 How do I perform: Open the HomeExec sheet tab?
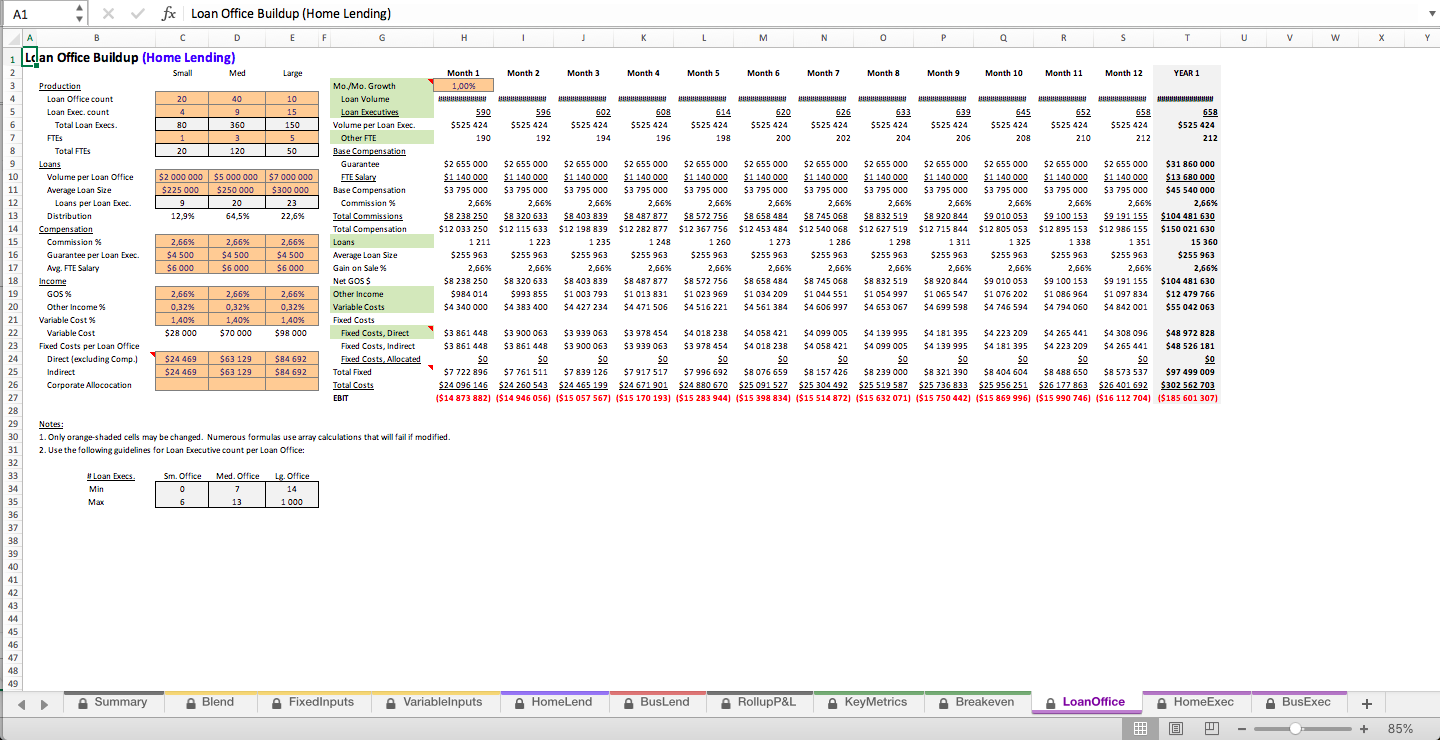pyautogui.click(x=1195, y=702)
